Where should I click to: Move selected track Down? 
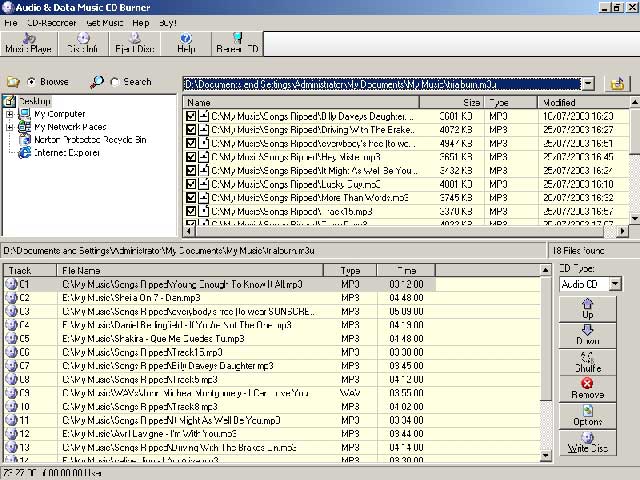point(587,336)
